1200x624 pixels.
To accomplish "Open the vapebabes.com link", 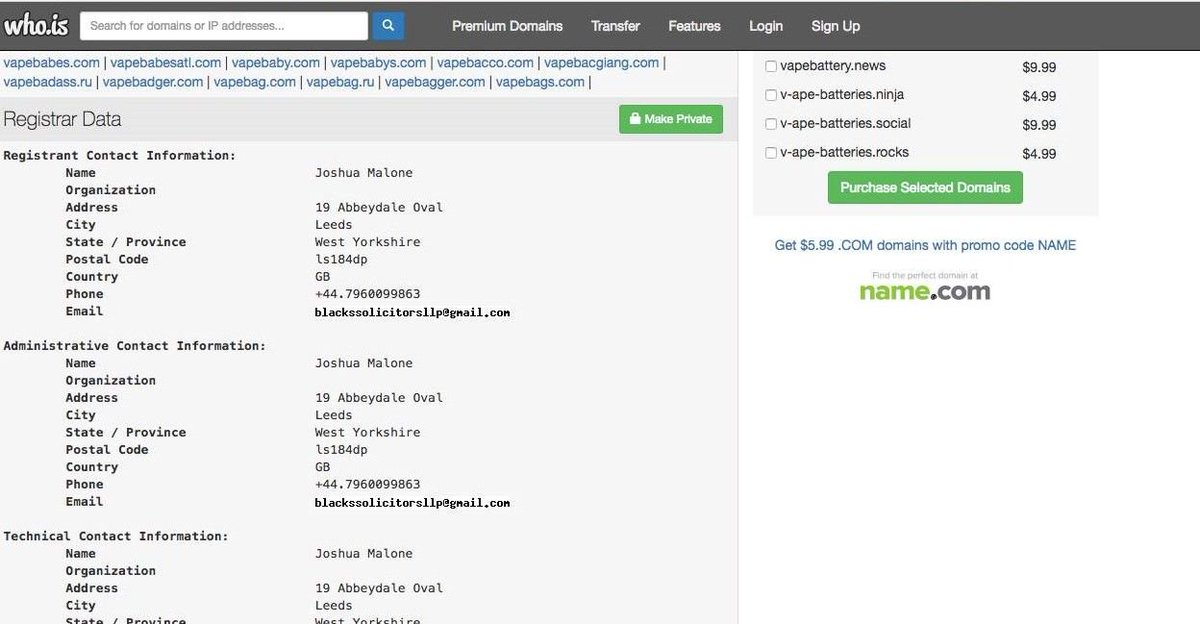I will click(x=52, y=62).
